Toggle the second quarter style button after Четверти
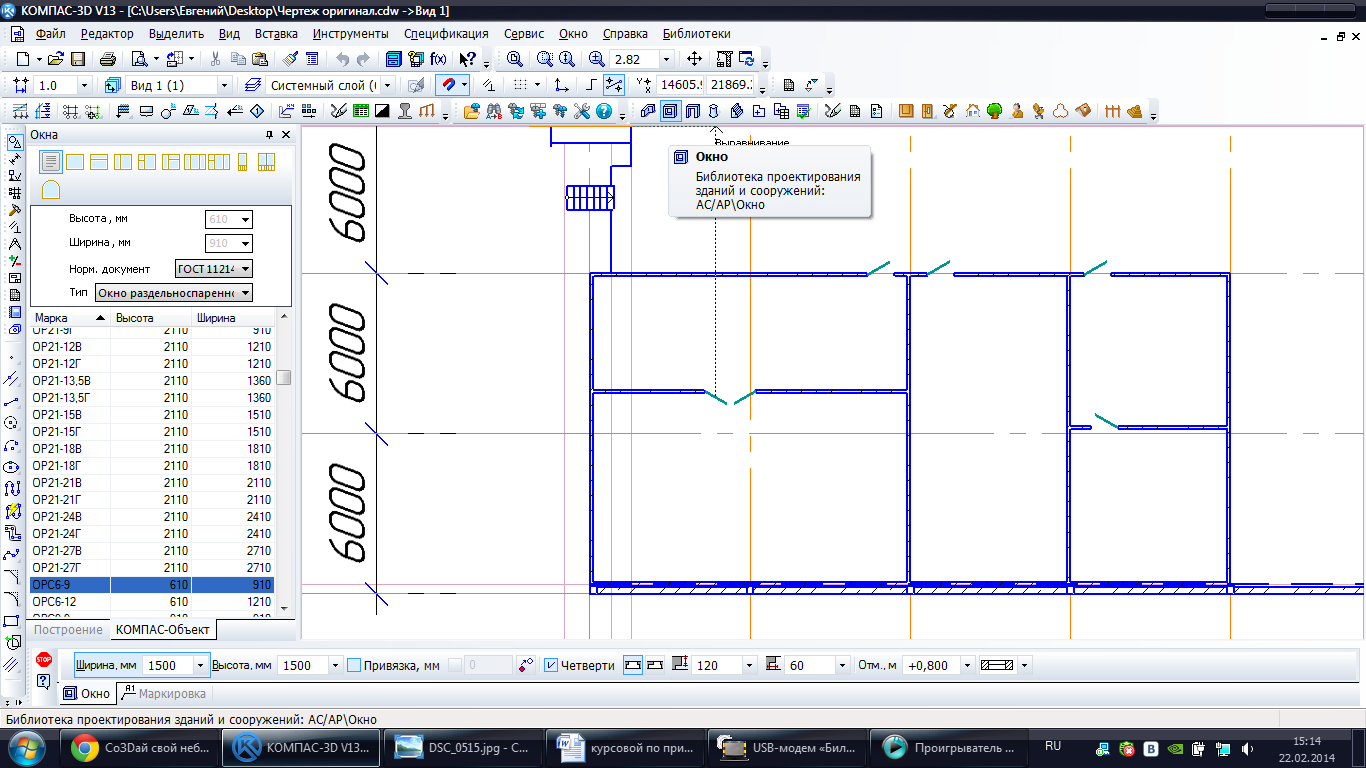Viewport: 1366px width, 768px height. (x=655, y=665)
